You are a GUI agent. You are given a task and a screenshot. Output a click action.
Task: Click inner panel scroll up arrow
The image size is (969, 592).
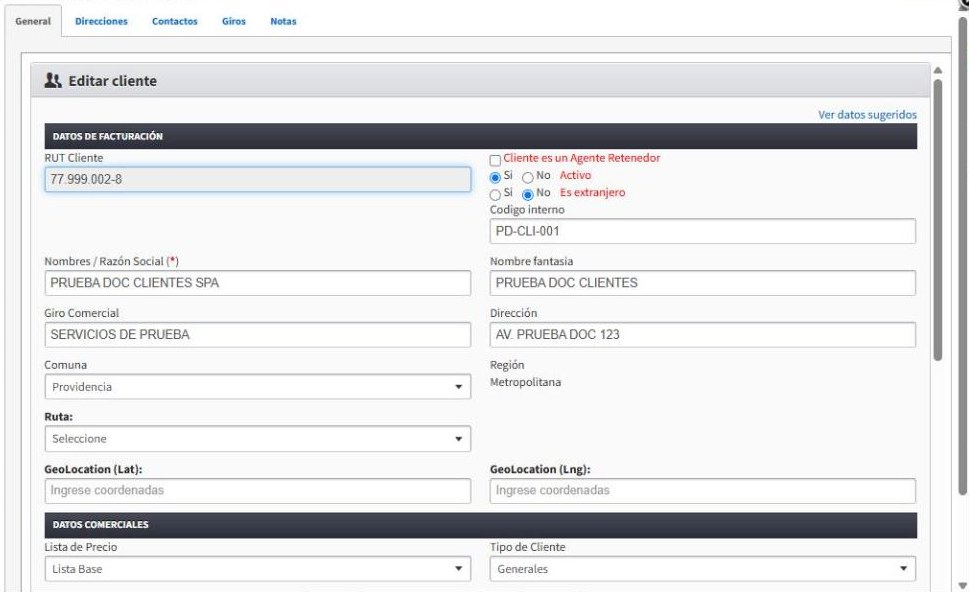tap(937, 70)
